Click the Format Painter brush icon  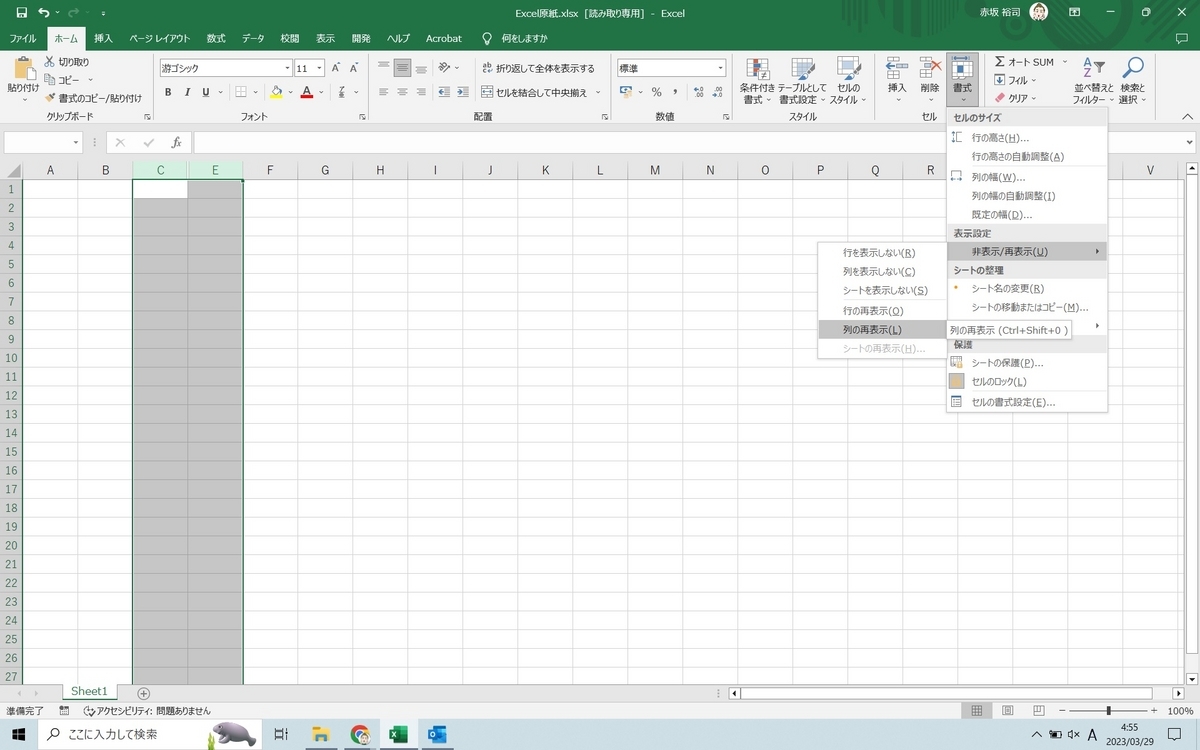pos(50,98)
